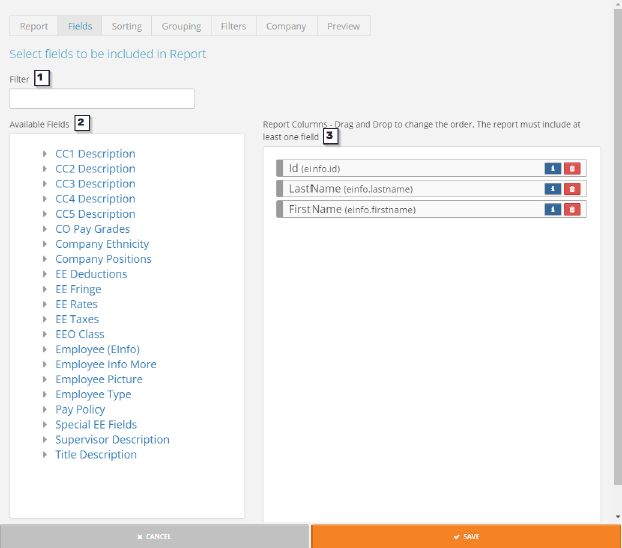Click the Cancel button
Viewport: 622px width, 548px height.
(154, 537)
